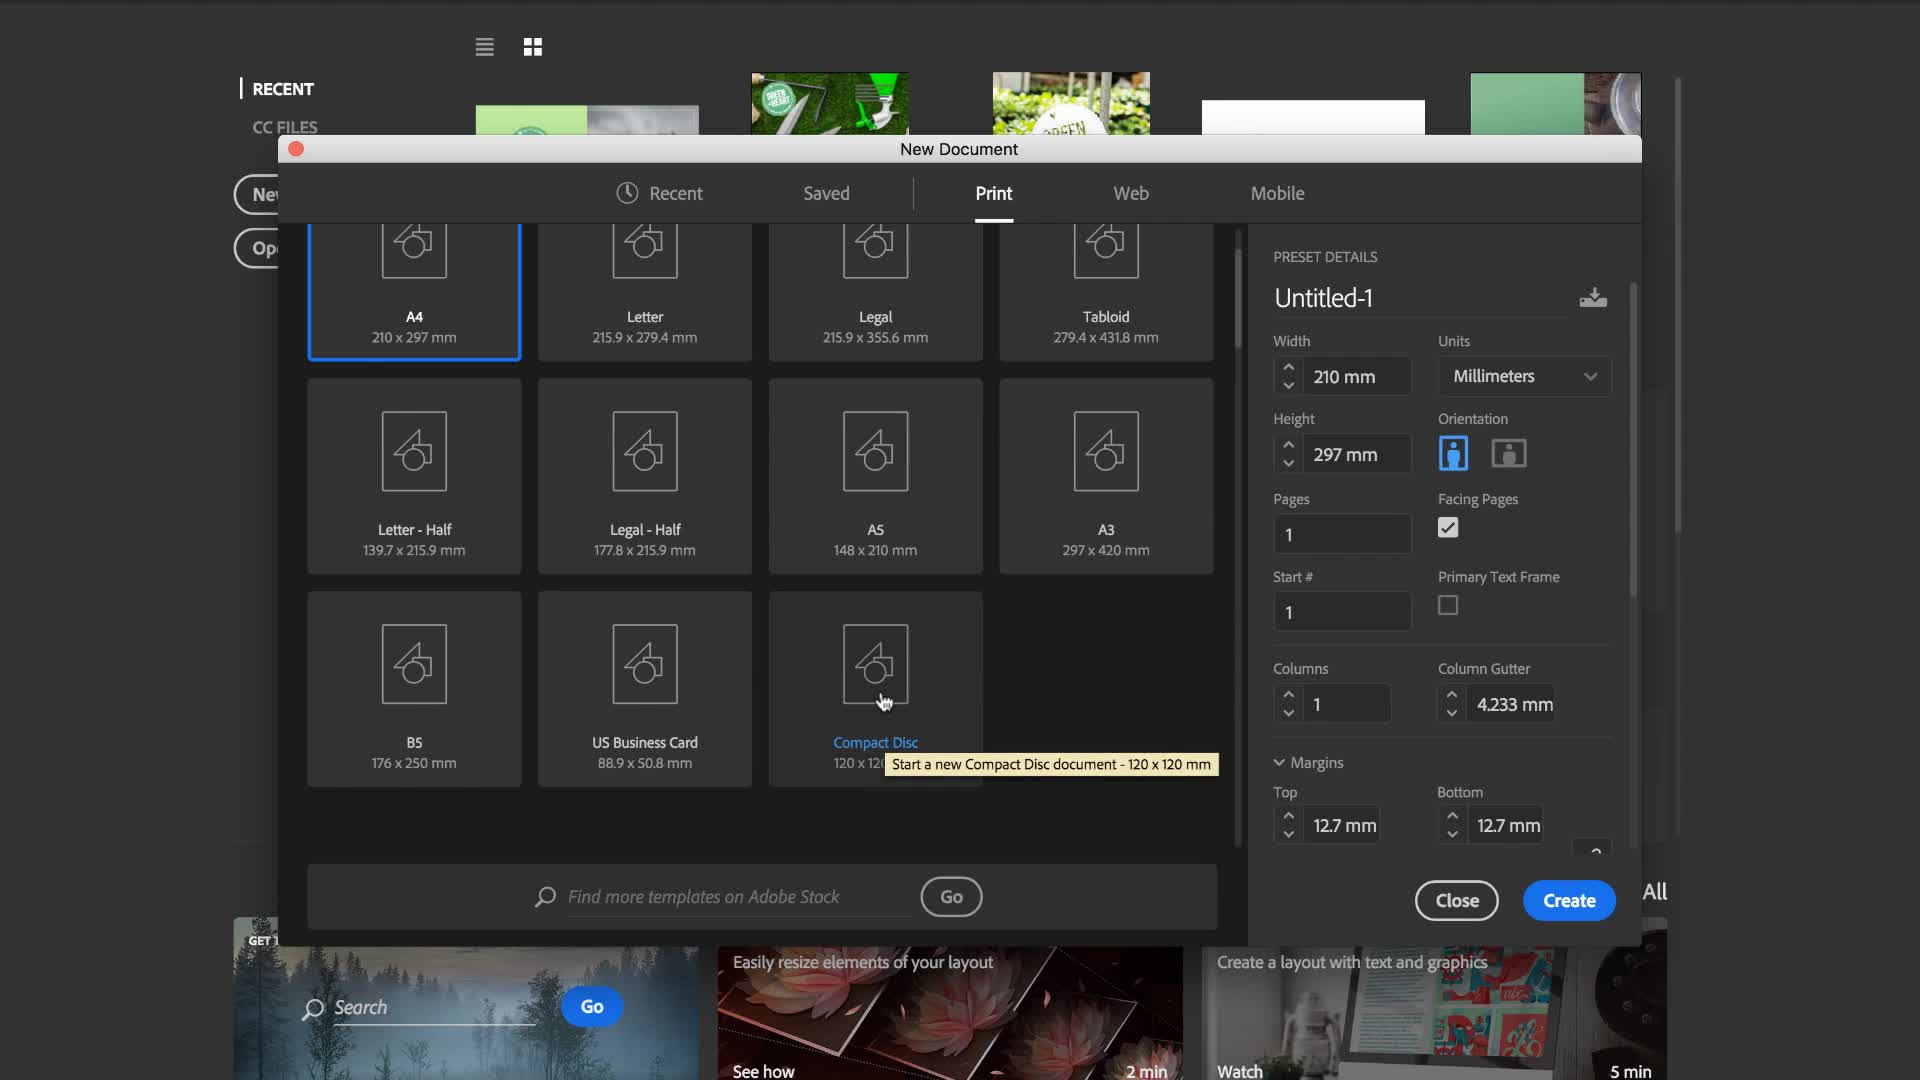
Task: Click the Height field showing 297 mm
Action: click(x=1357, y=454)
